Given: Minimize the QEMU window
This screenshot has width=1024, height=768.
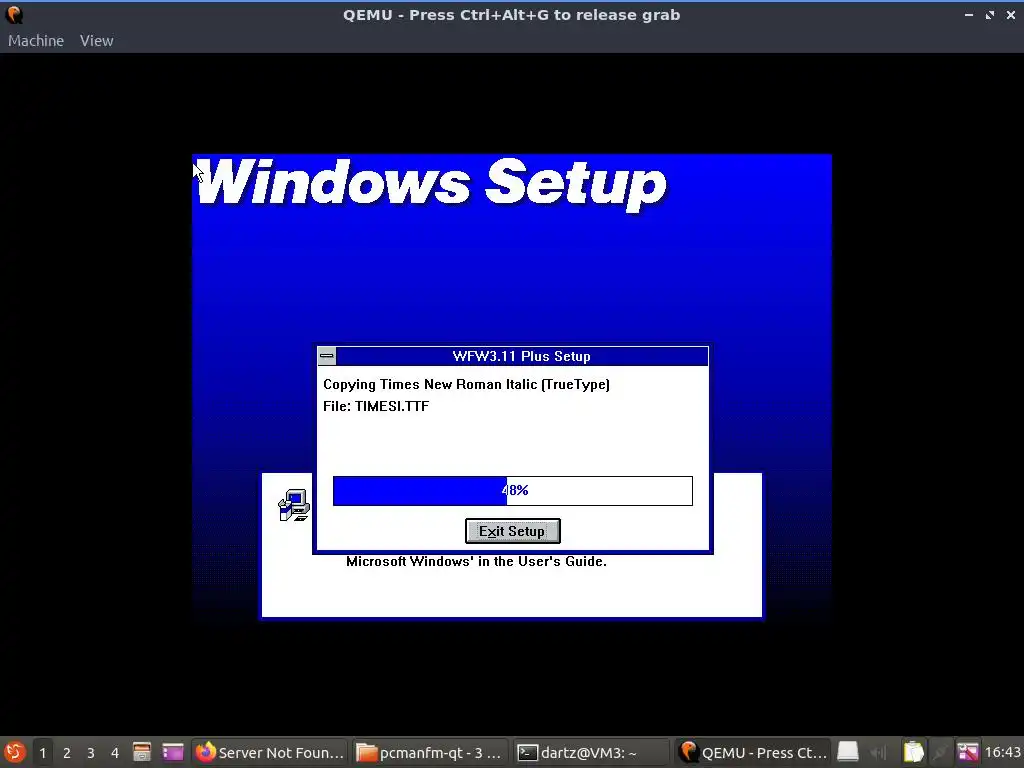Looking at the screenshot, I should pyautogui.click(x=968, y=14).
